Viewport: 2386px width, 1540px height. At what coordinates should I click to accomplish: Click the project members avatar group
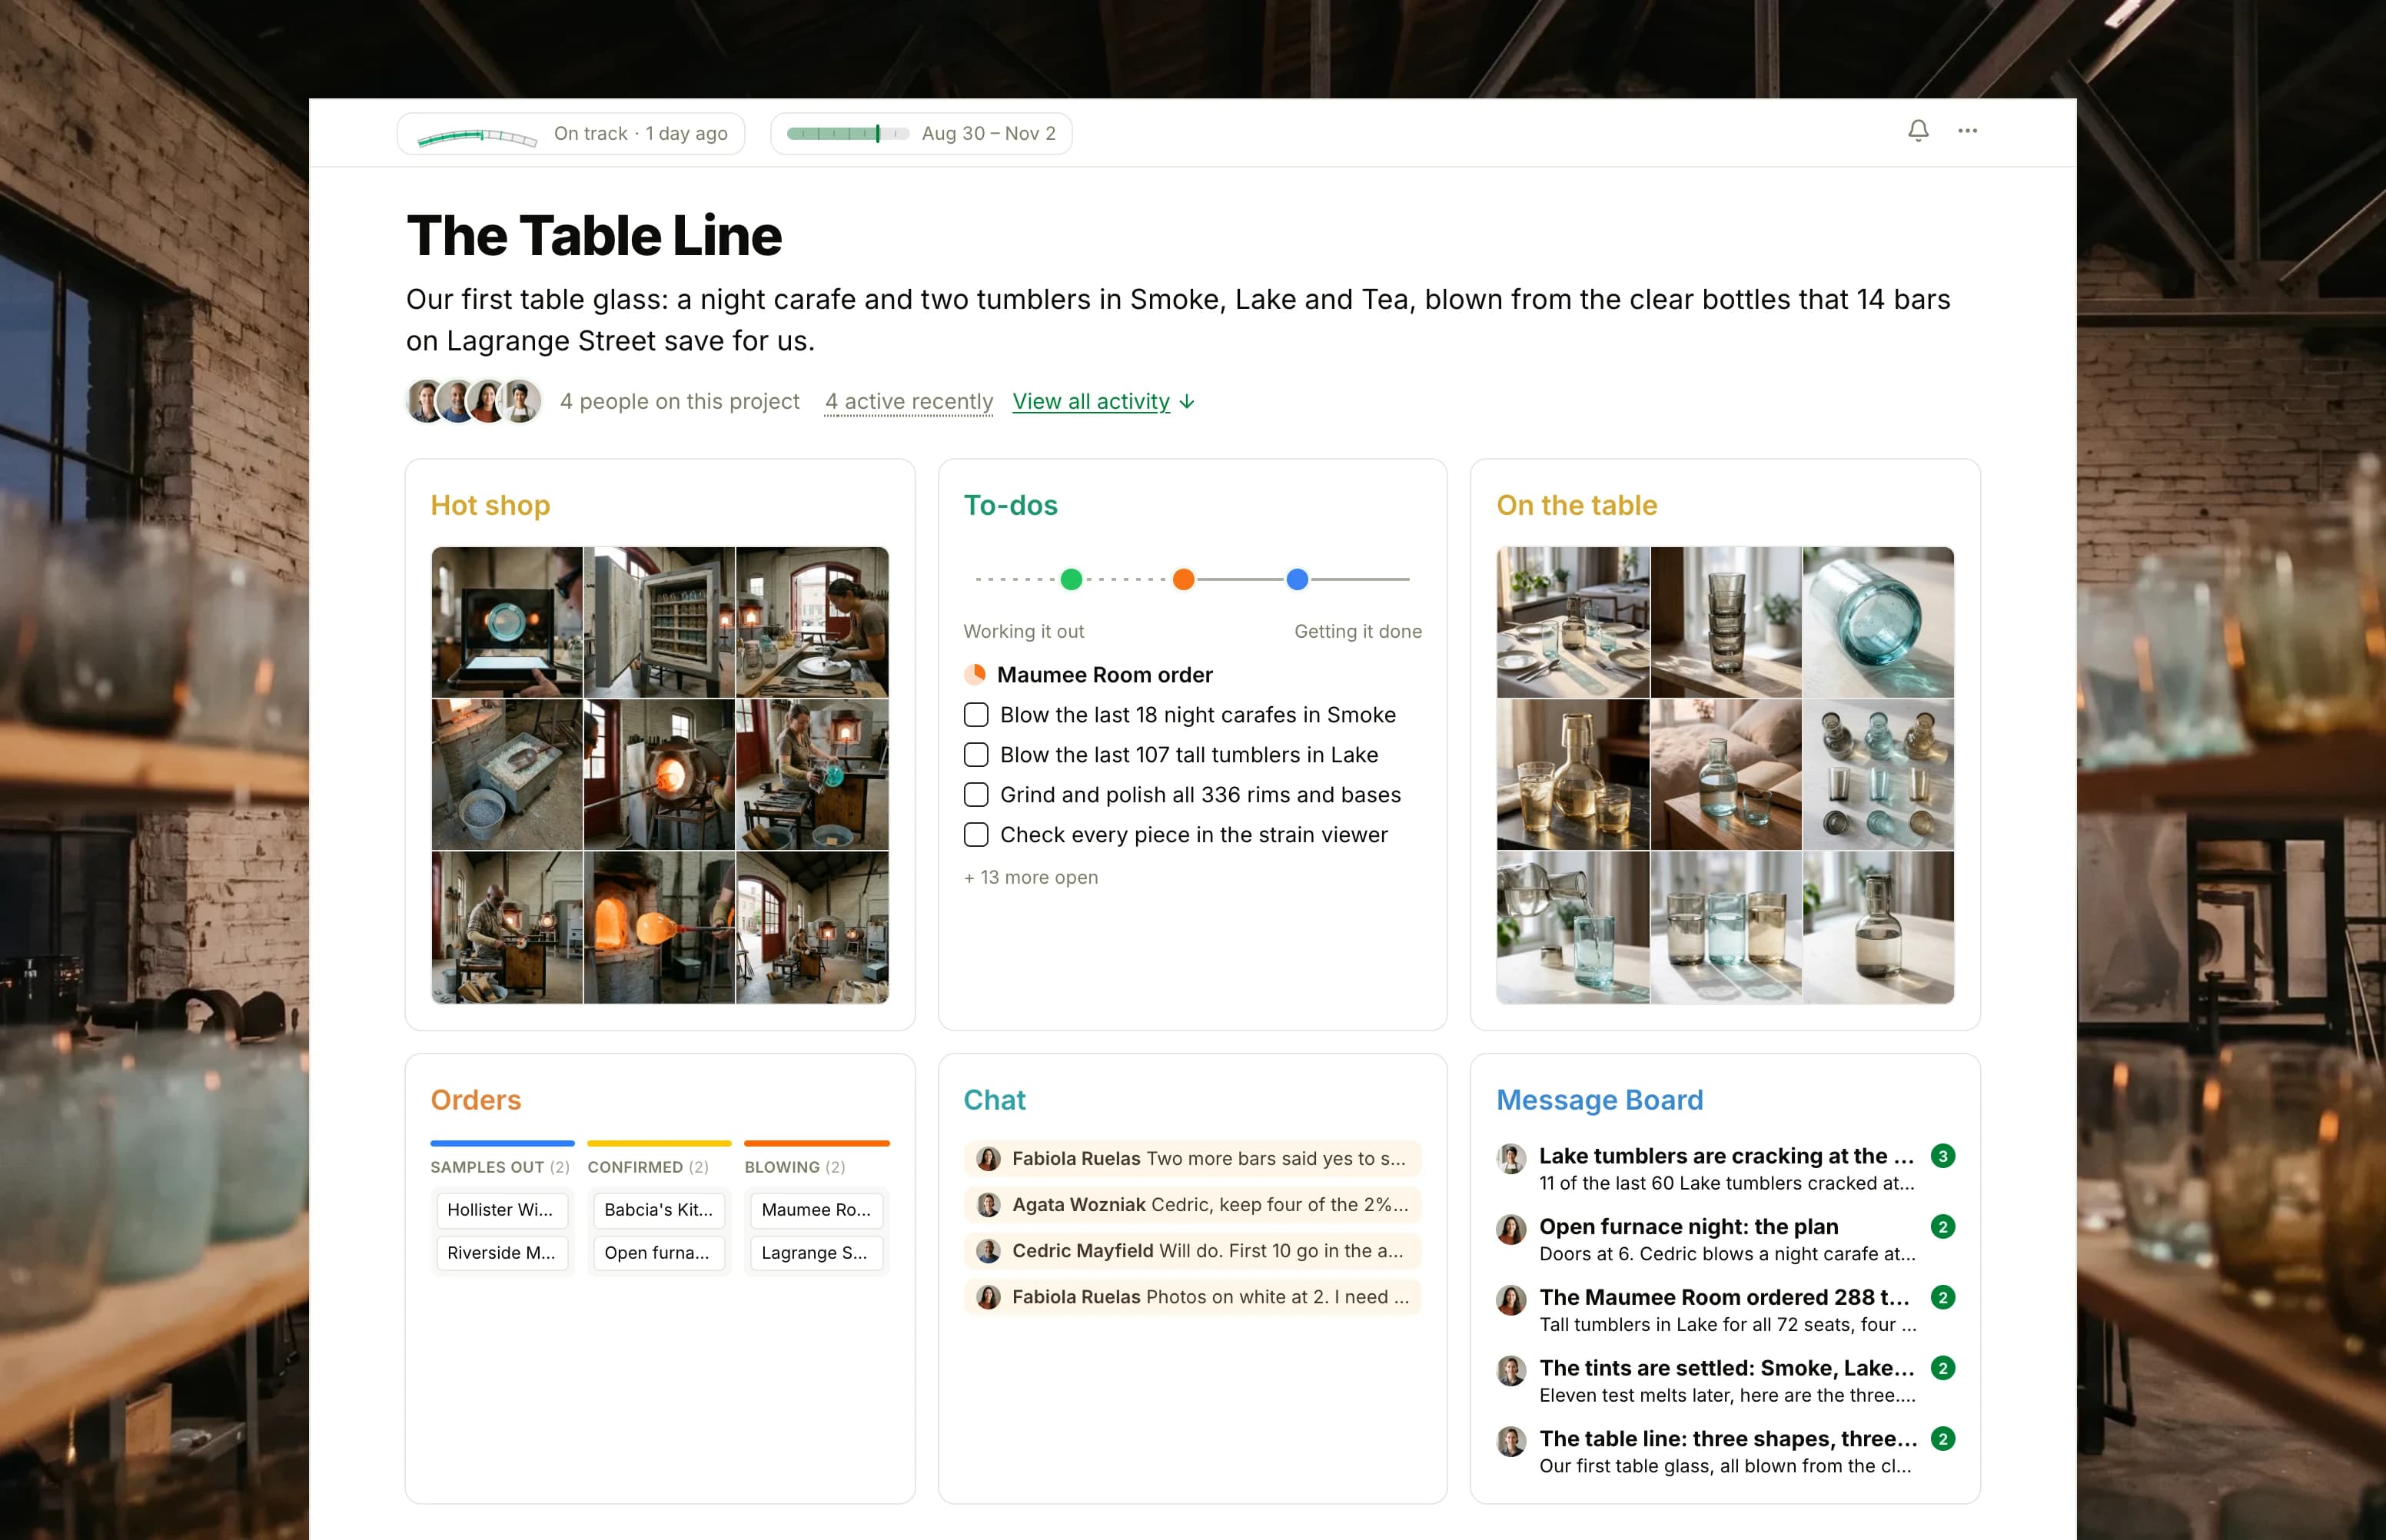(474, 401)
